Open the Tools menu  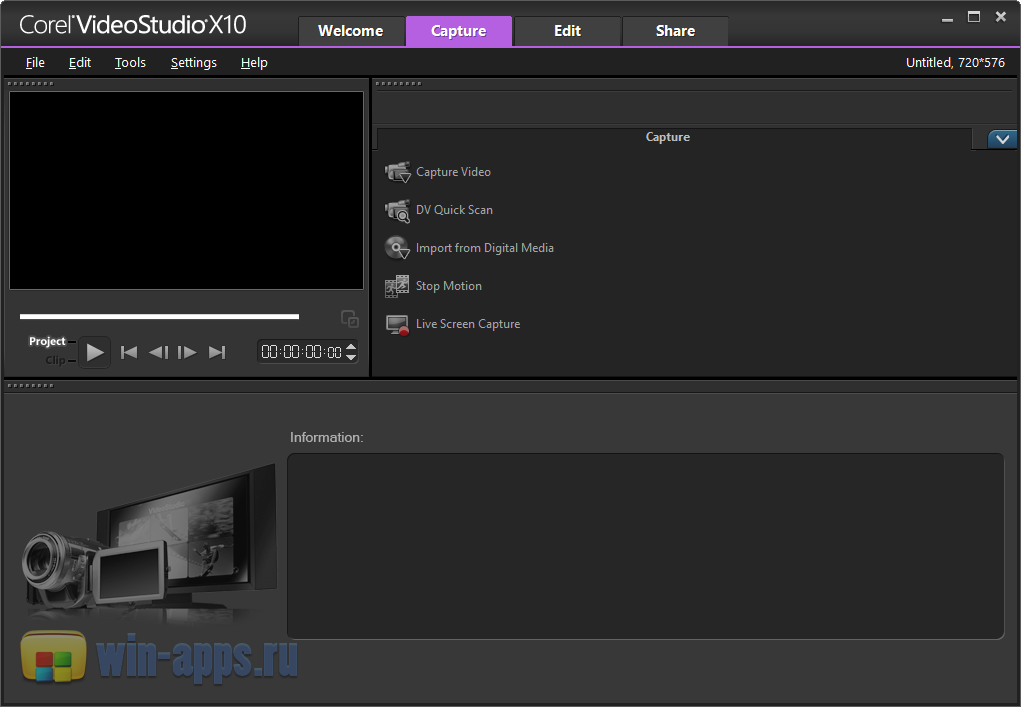tap(130, 63)
